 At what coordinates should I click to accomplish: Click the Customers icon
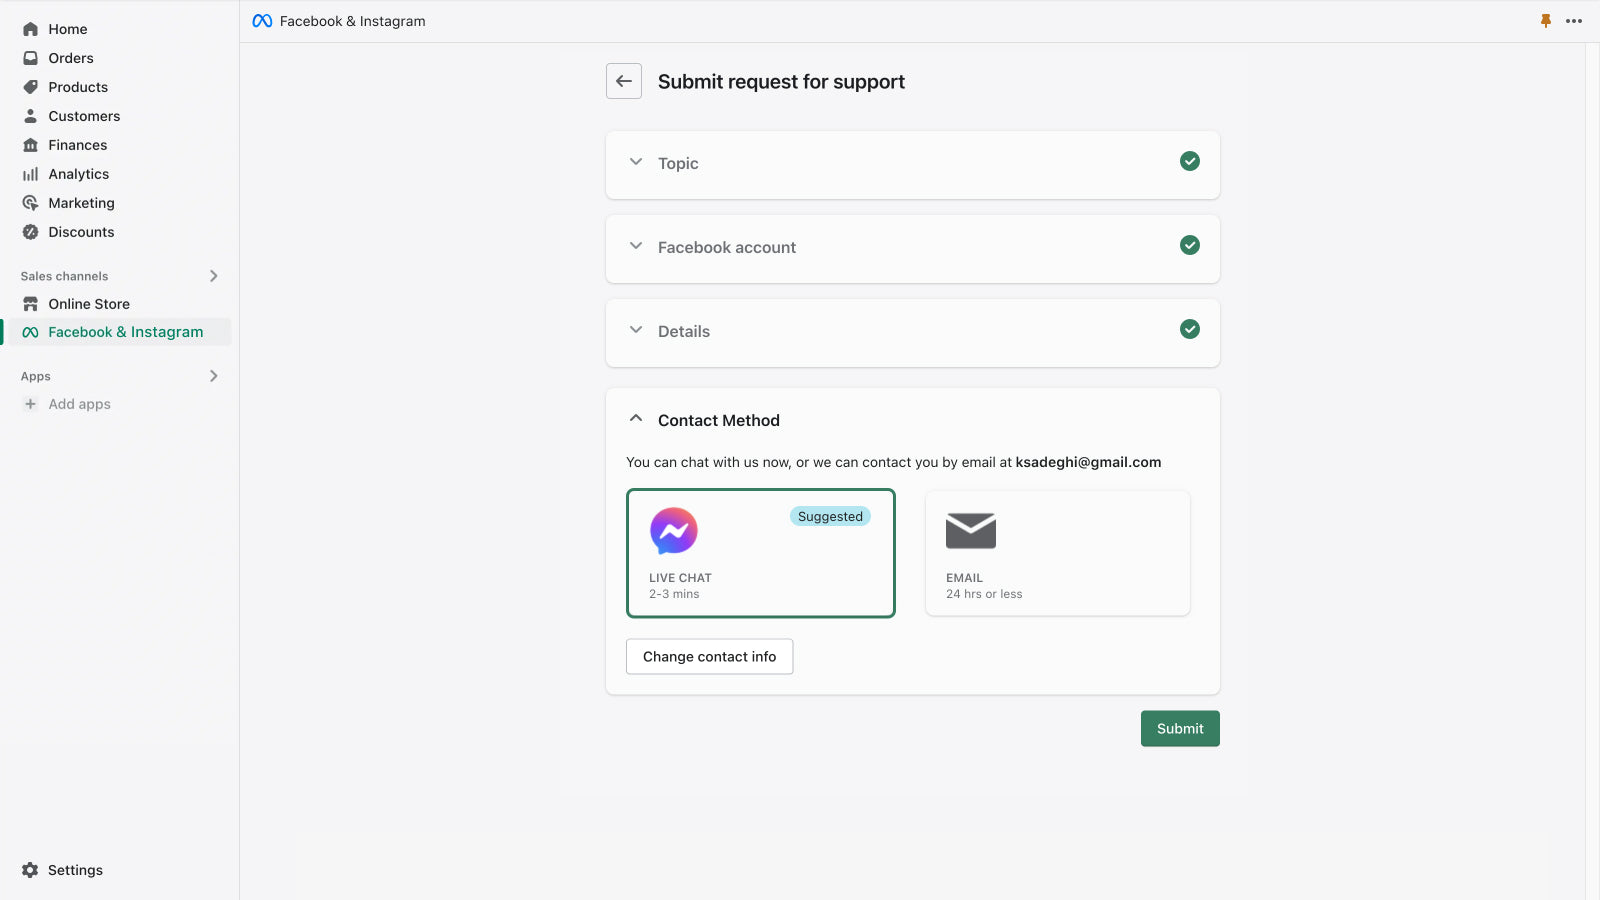tap(30, 116)
